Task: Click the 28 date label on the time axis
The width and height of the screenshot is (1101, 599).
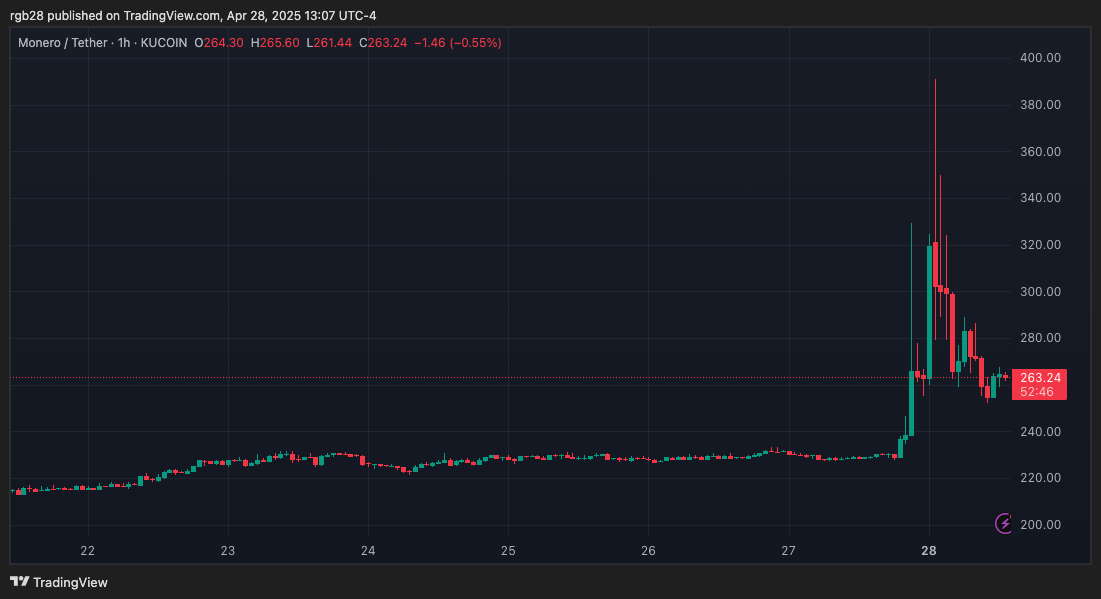Action: (928, 550)
